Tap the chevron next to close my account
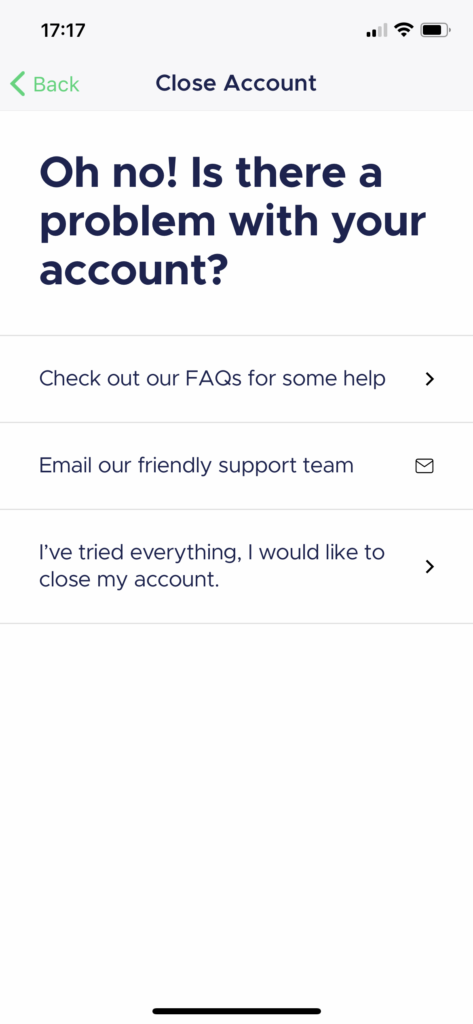This screenshot has height=1024, width=473. click(x=429, y=566)
